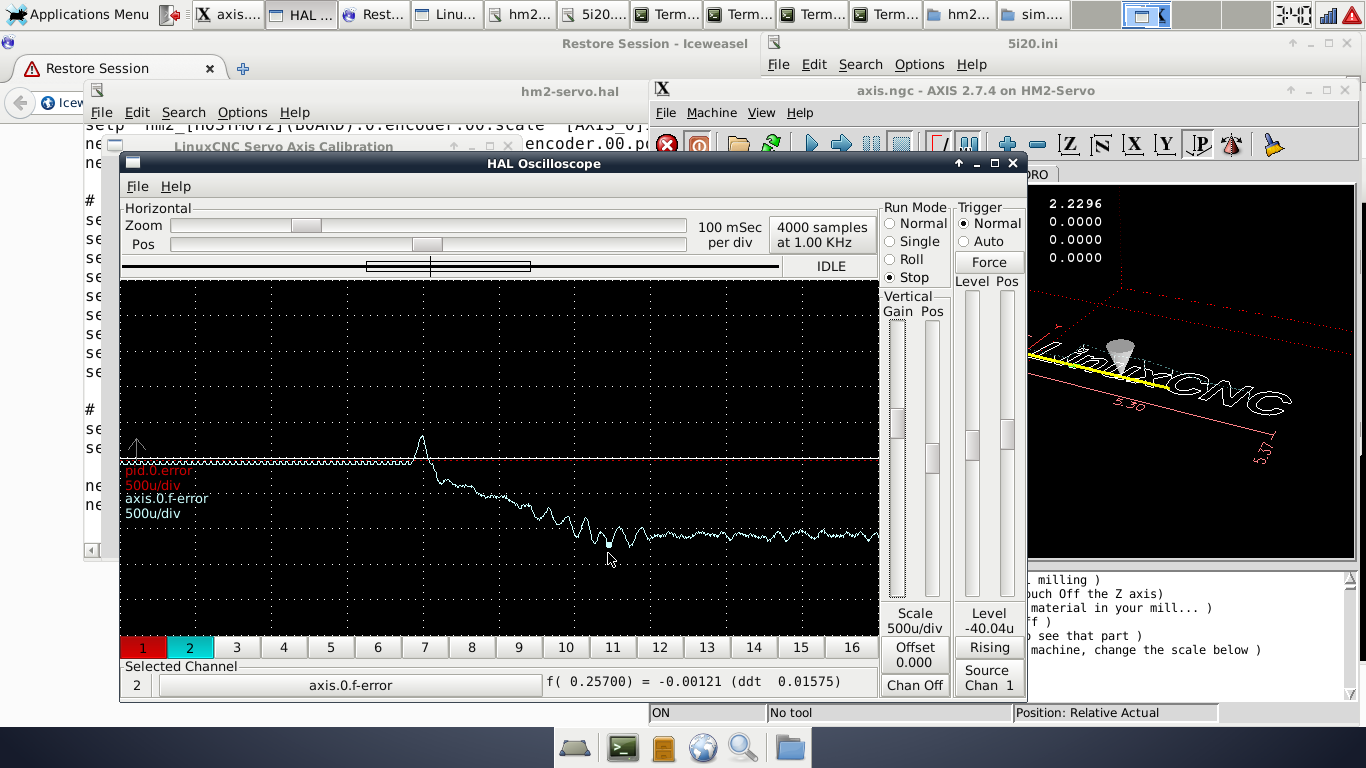Launch web browser from the bottom dock
1366x768 pixels.
[703, 747]
